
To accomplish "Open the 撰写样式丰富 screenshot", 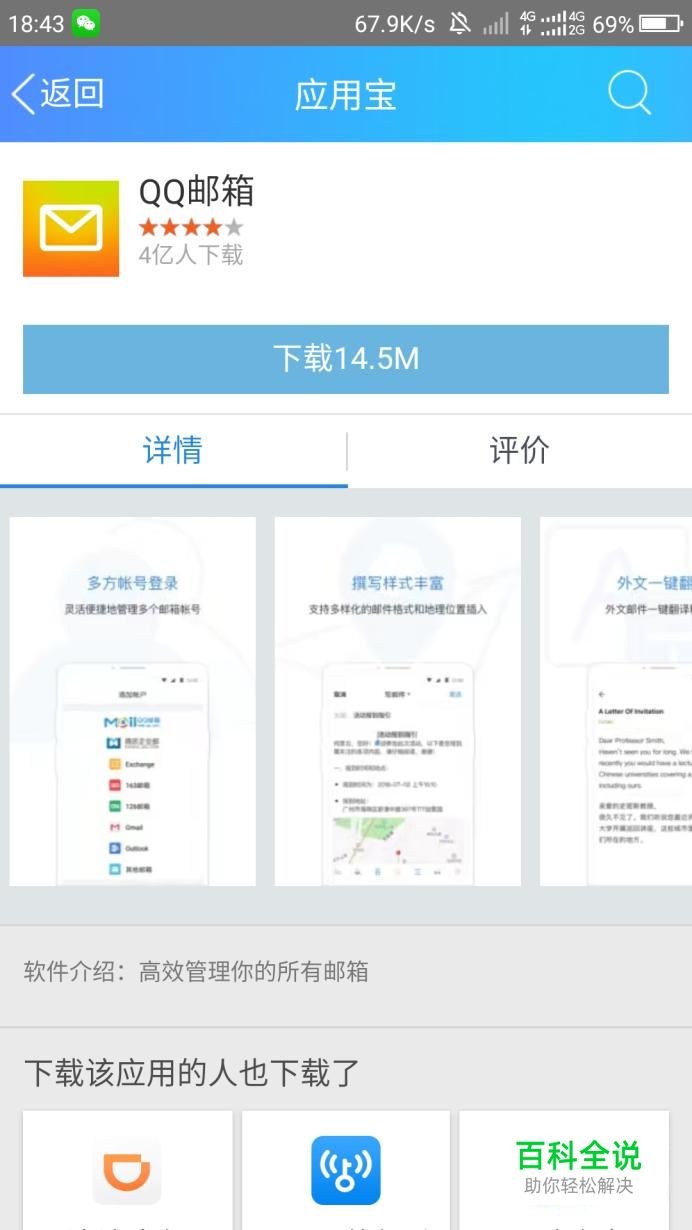I will (x=398, y=701).
